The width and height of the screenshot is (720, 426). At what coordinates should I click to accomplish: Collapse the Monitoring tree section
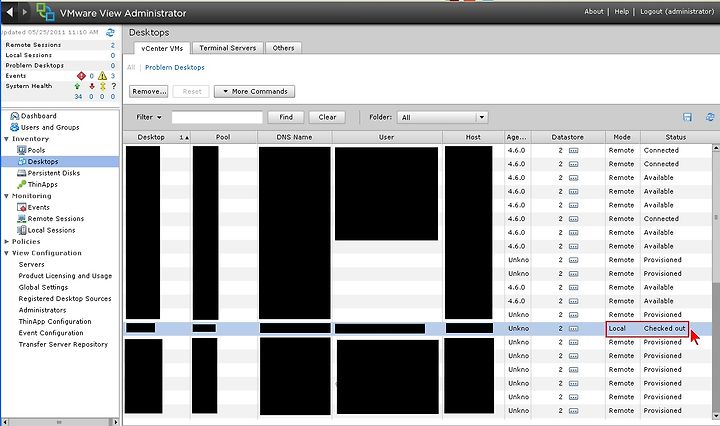(6, 196)
